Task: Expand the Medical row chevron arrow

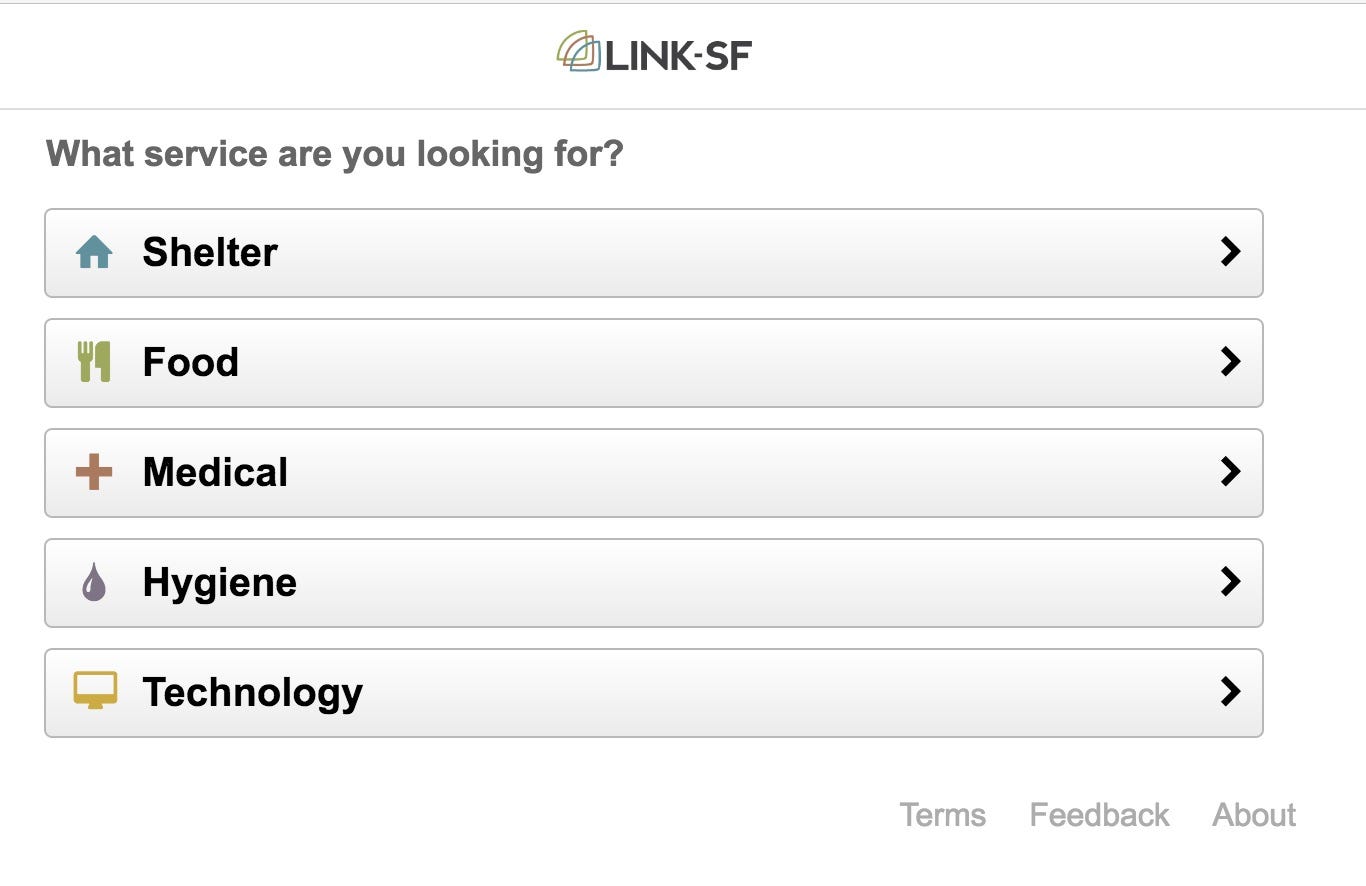Action: tap(1230, 472)
